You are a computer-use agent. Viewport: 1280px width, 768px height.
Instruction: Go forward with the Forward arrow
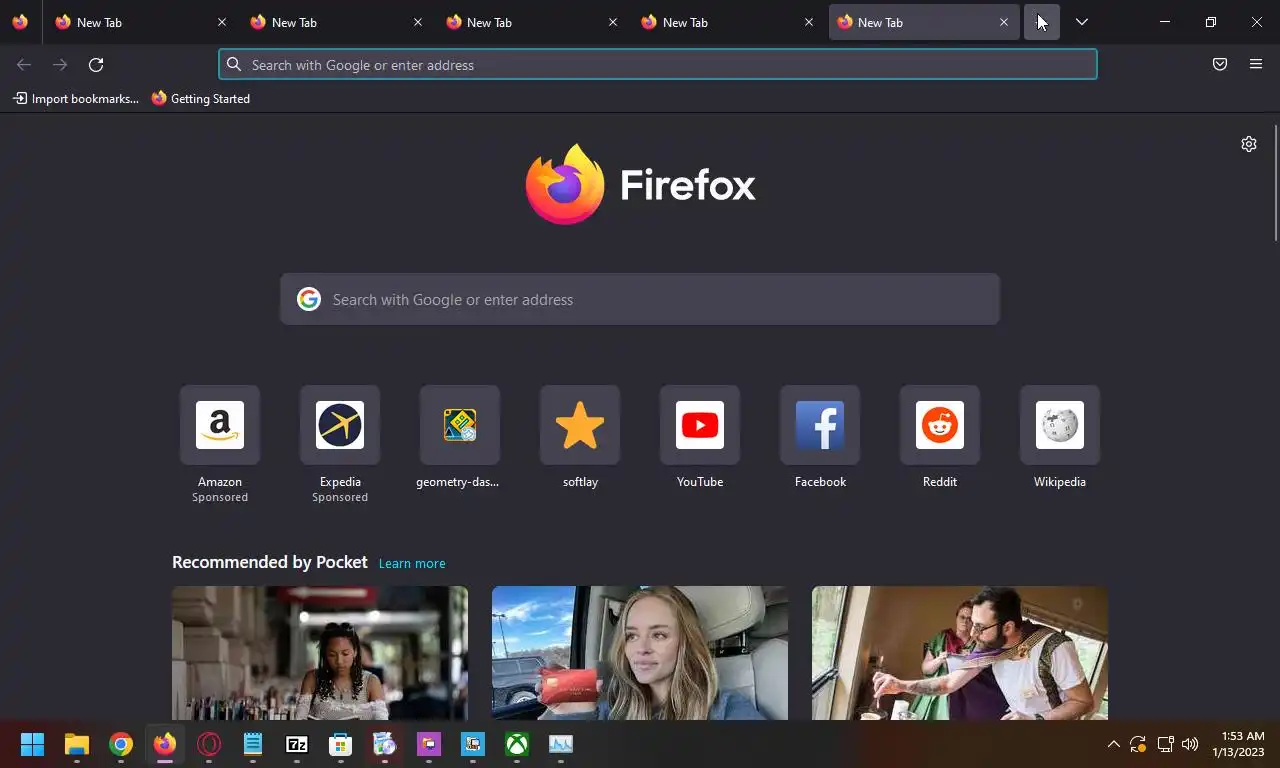60,65
